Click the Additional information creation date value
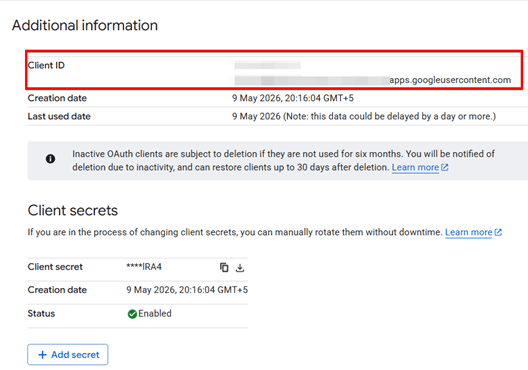The height and width of the screenshot is (370, 528). pyautogui.click(x=293, y=98)
